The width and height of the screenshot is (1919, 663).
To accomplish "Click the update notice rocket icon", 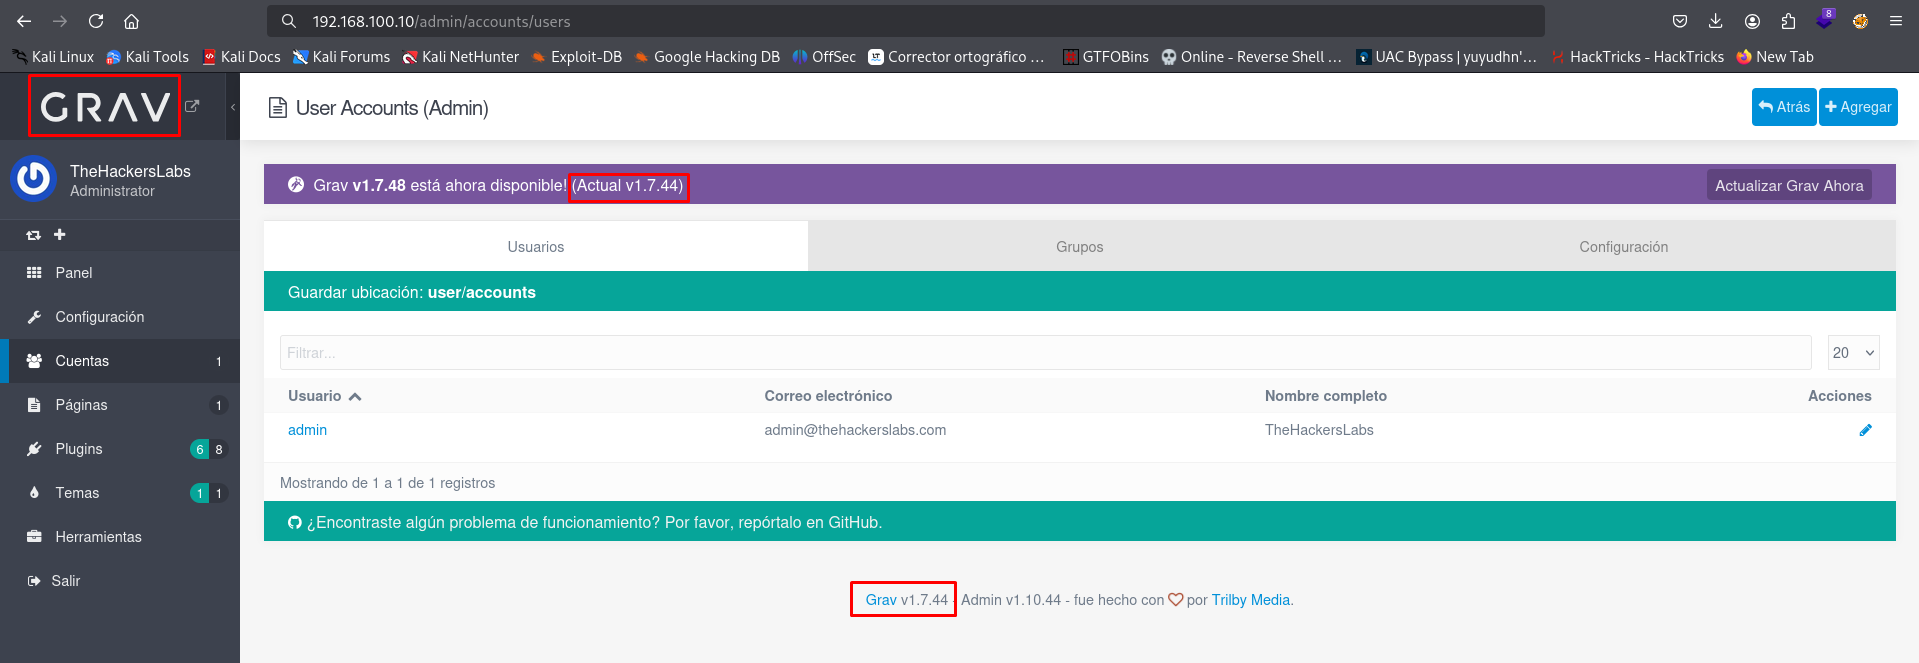I will (x=296, y=184).
